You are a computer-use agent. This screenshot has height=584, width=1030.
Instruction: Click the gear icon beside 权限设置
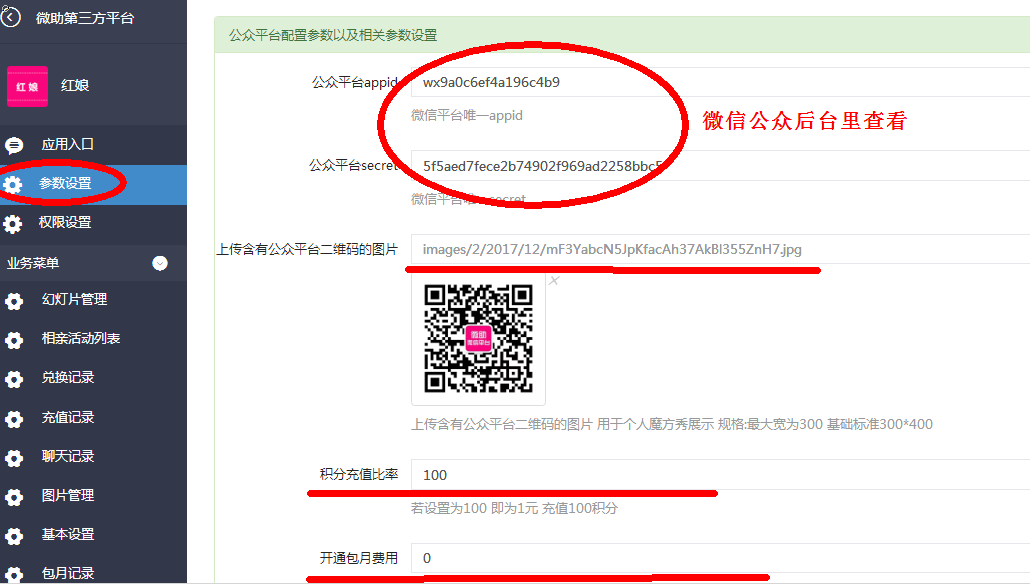click(12, 224)
